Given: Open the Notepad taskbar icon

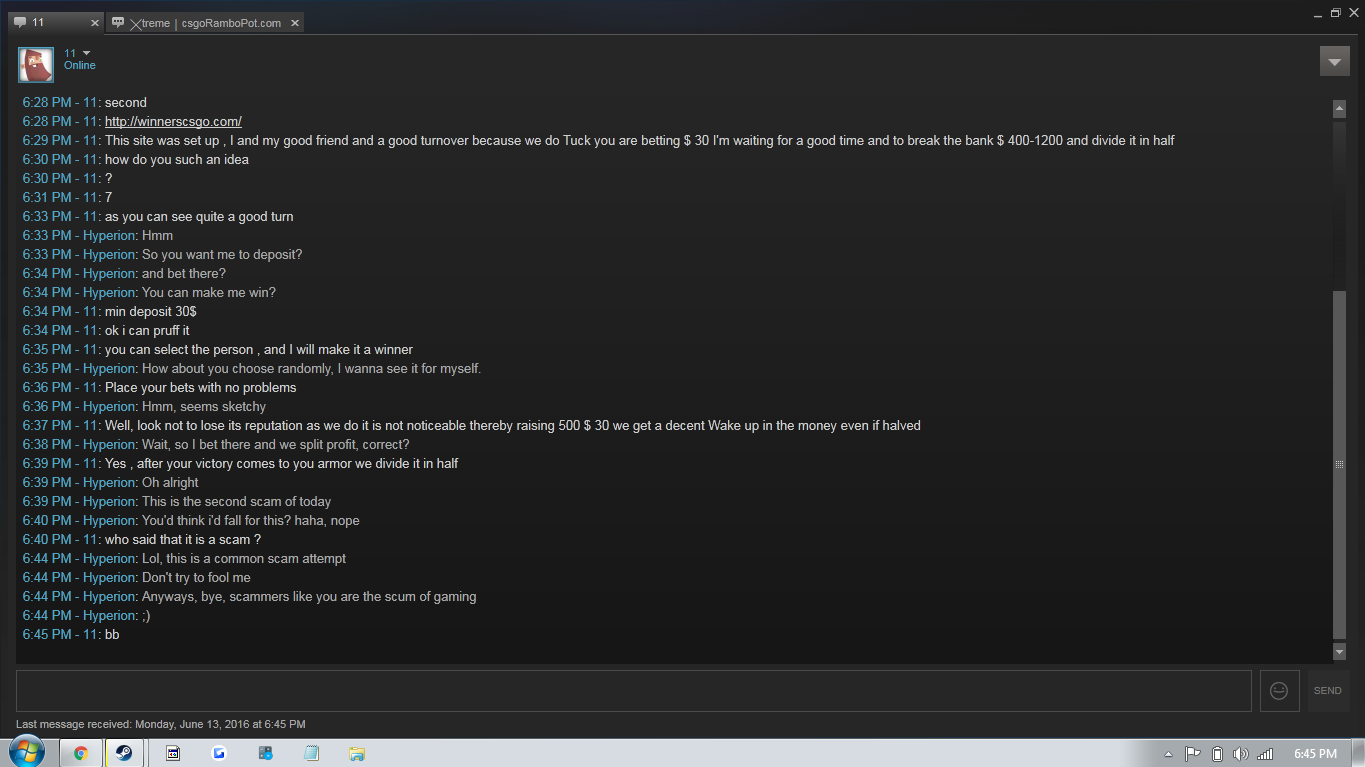Looking at the screenshot, I should pos(312,753).
